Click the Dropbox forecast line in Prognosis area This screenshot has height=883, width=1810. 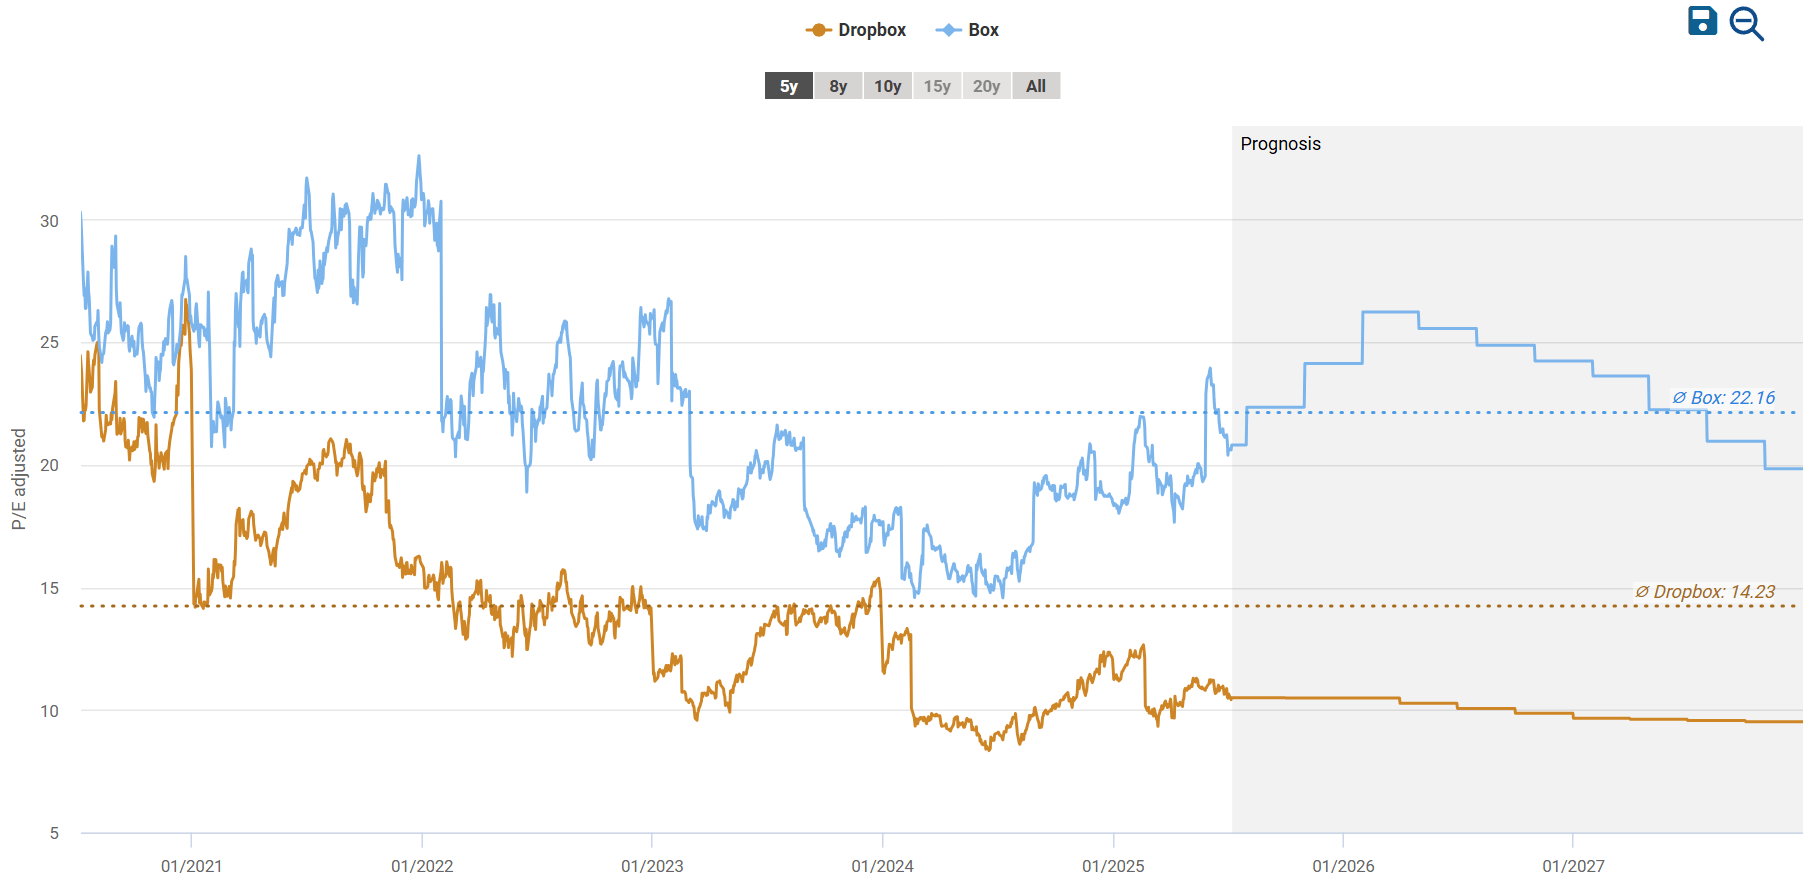pos(1350,698)
